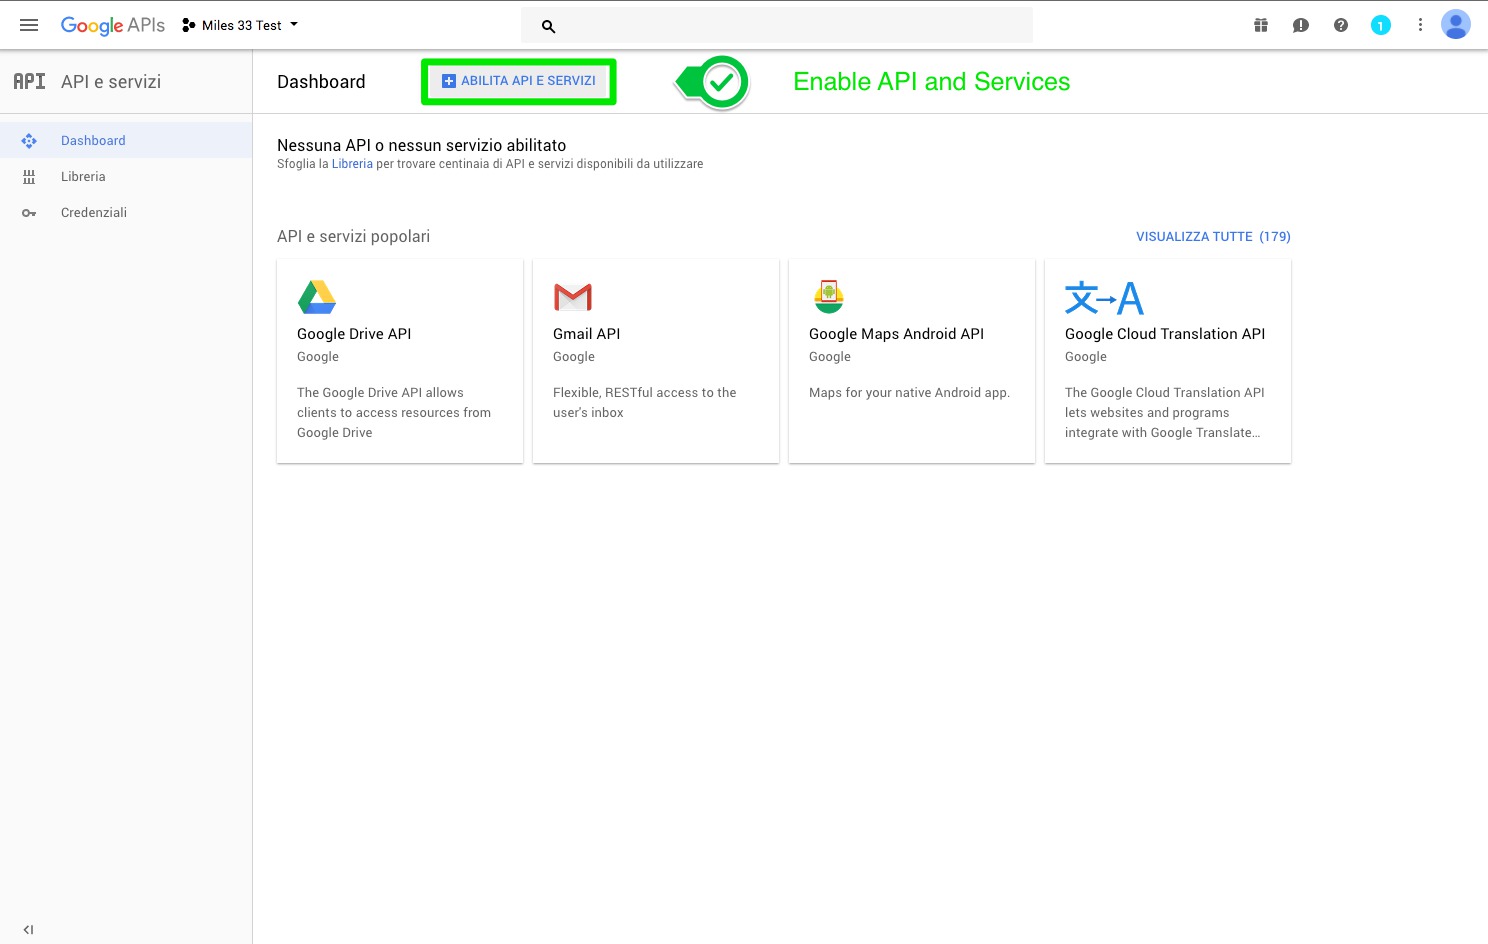Screen dimensions: 1488x944
Task: Open the help question mark icon
Action: tap(1341, 25)
